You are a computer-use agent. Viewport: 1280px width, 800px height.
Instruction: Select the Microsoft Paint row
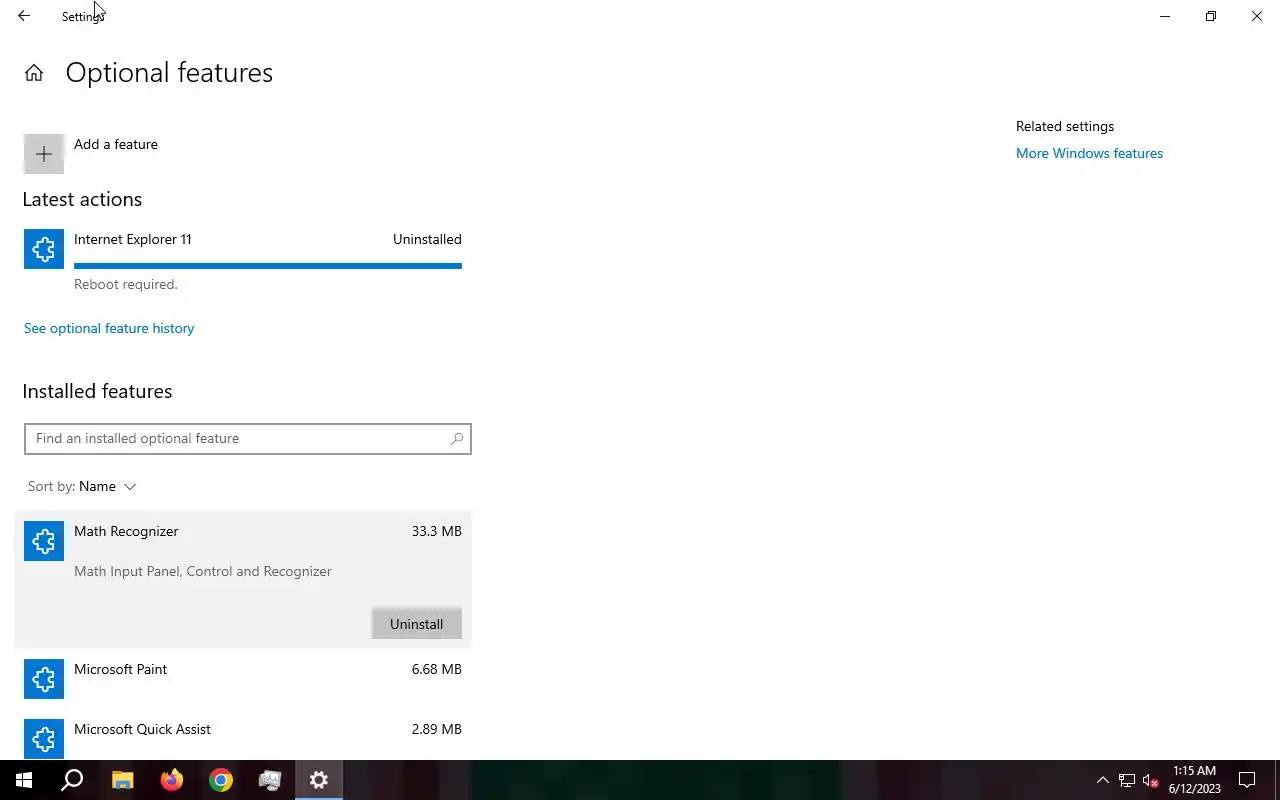[x=243, y=679]
